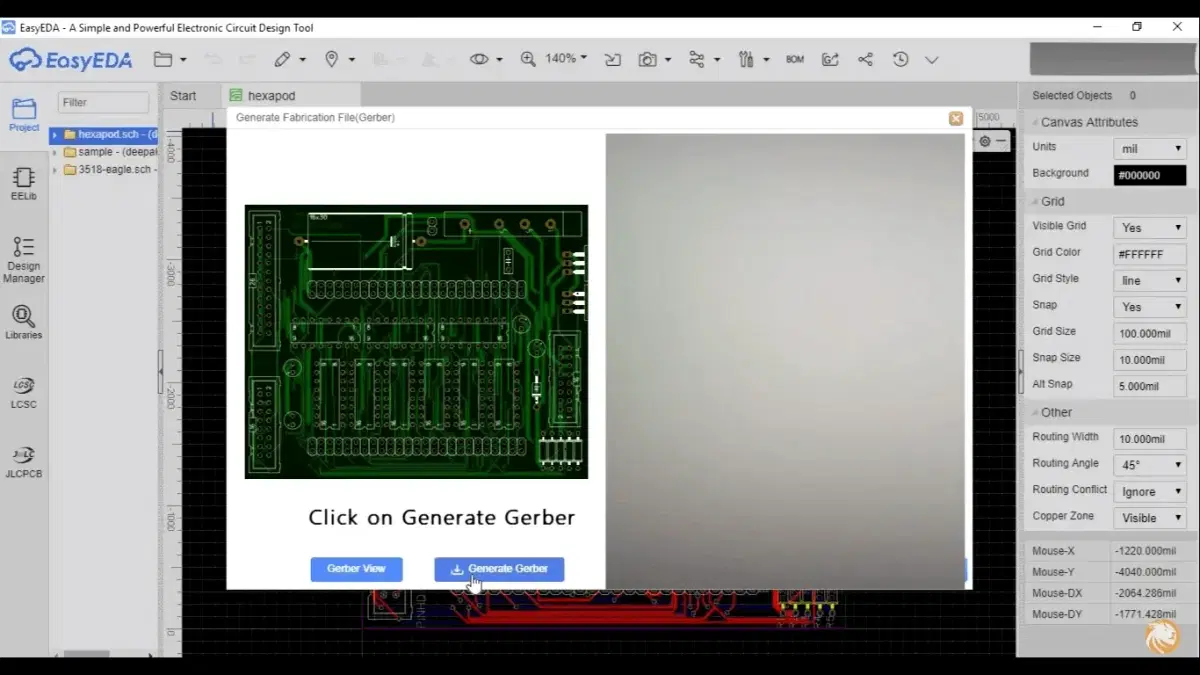The width and height of the screenshot is (1200, 675).
Task: Click the camera export icon
Action: click(648, 60)
